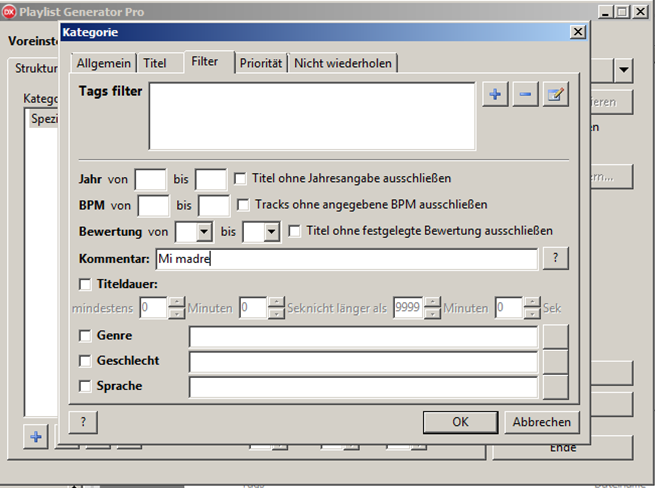Click the browse button next to Genre field
The height and width of the screenshot is (488, 655).
tap(555, 337)
